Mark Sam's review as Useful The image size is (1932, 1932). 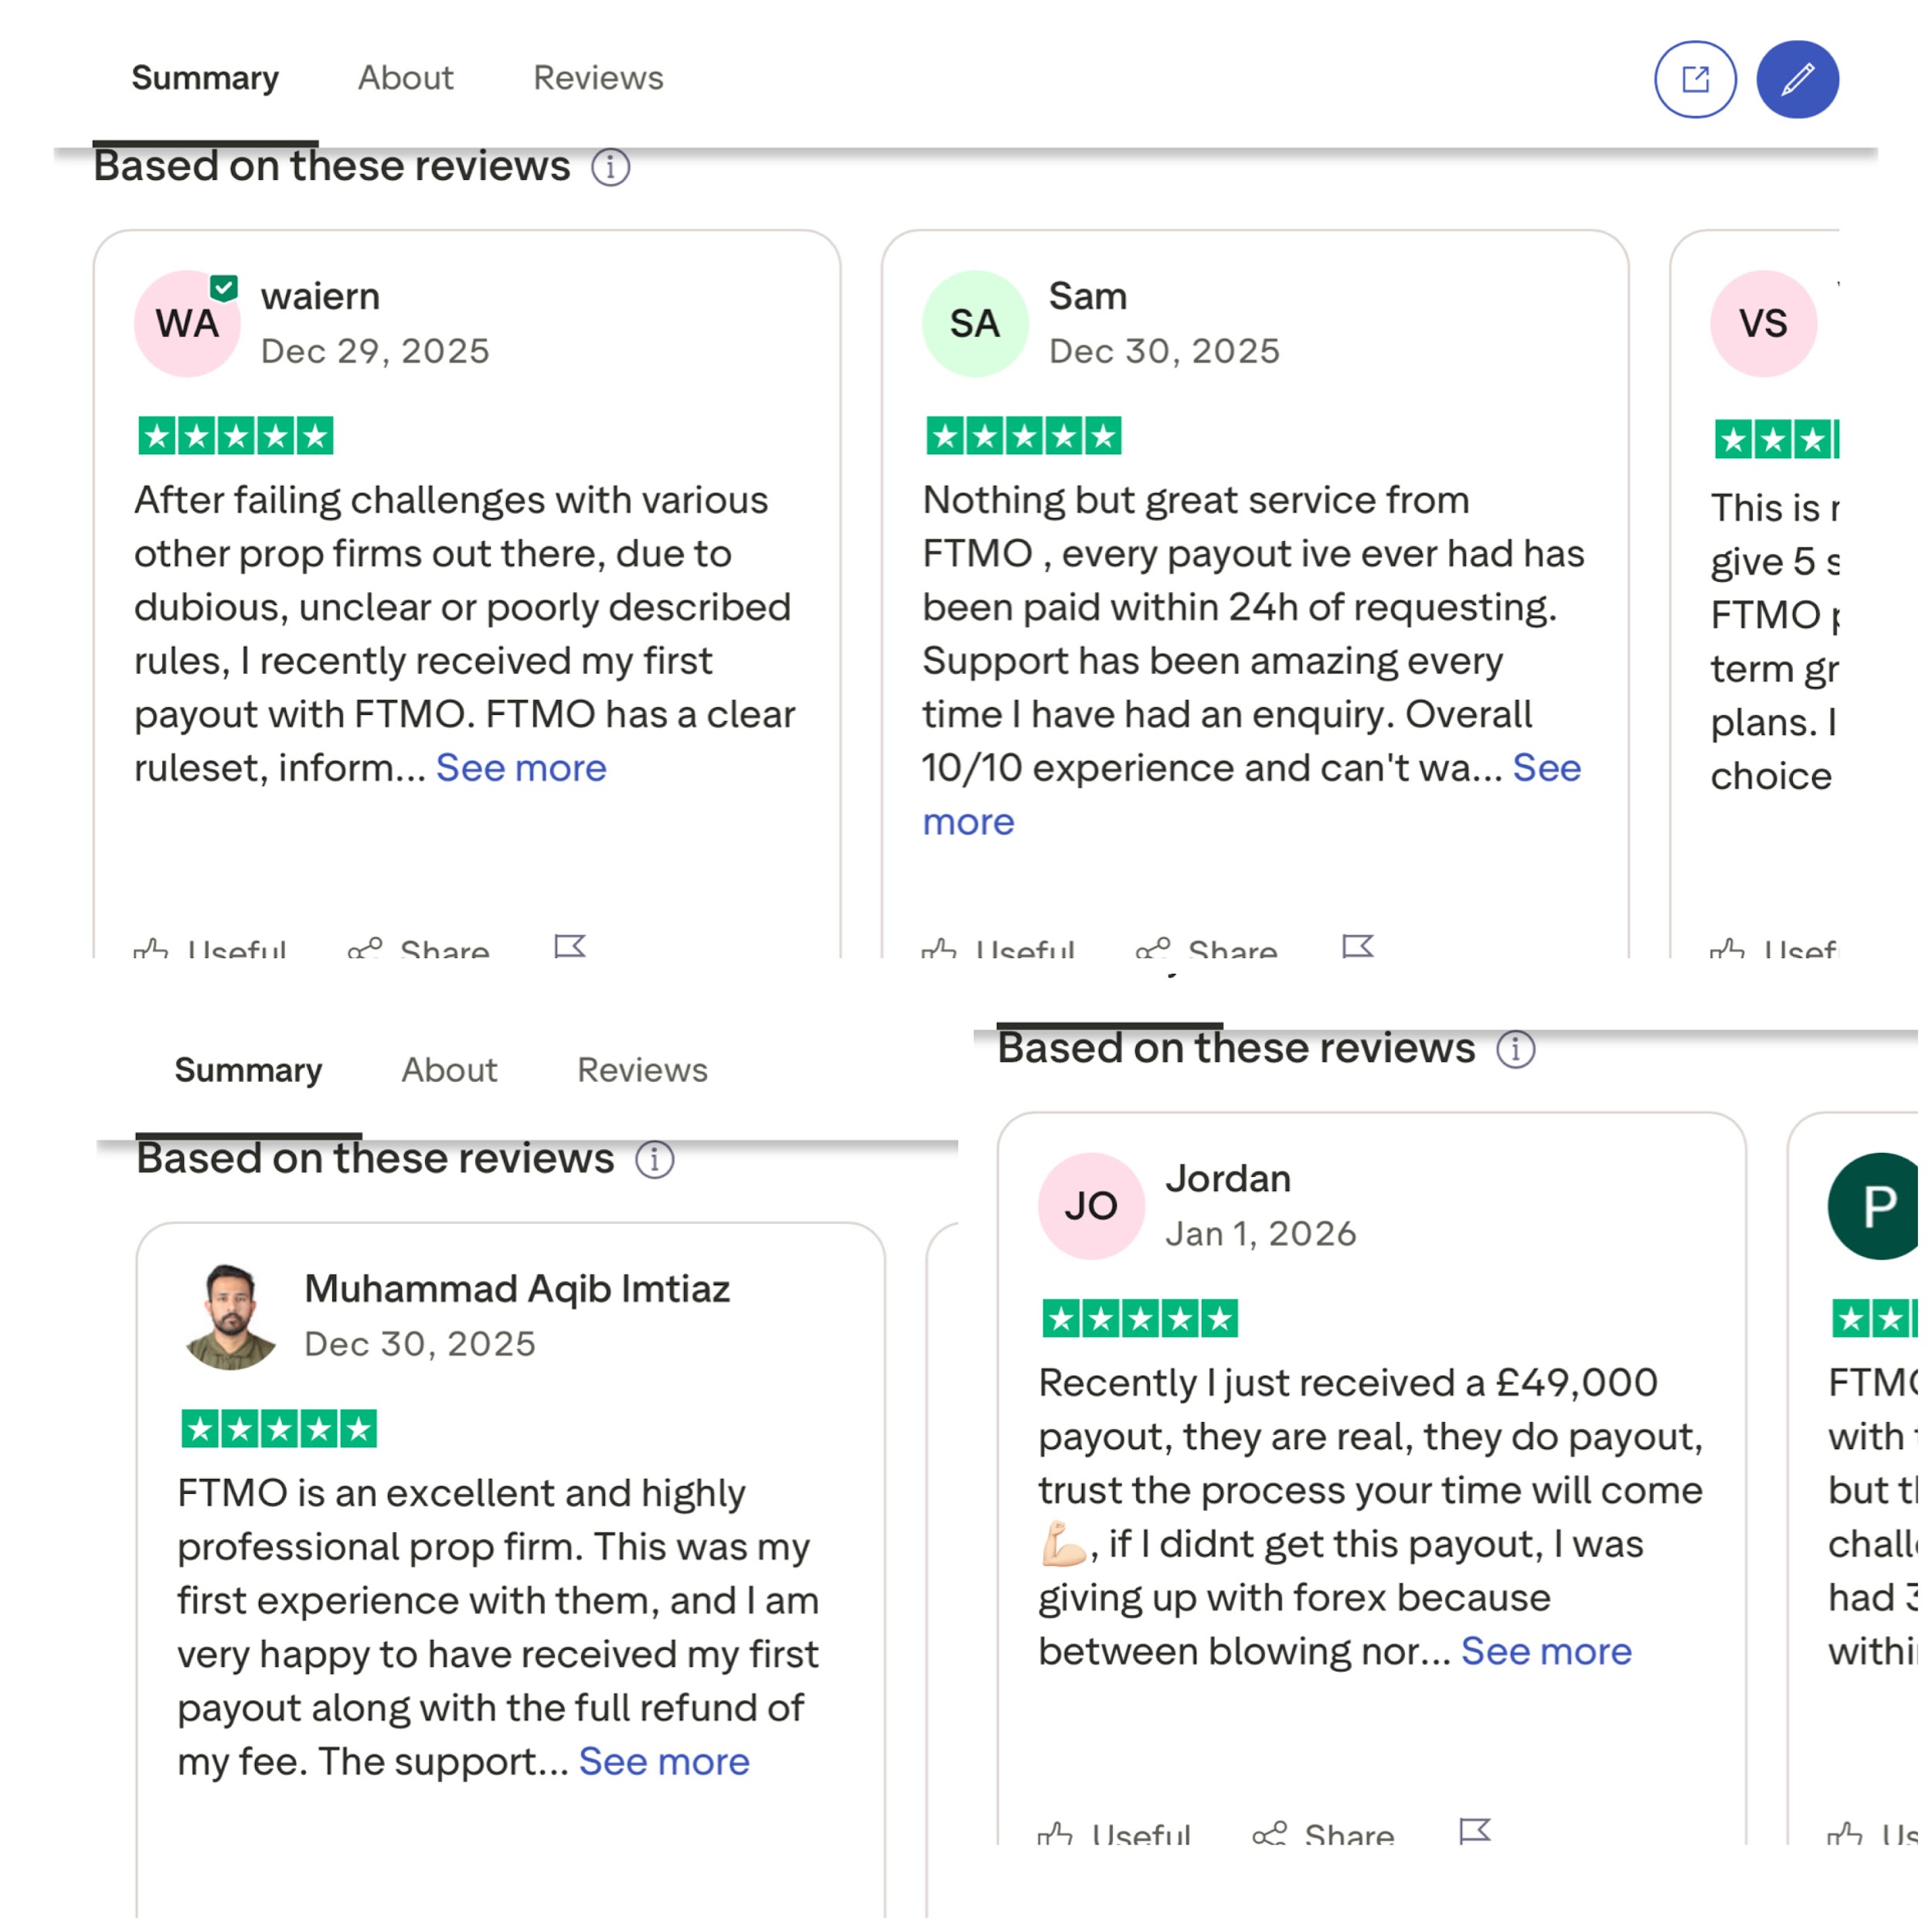tap(999, 948)
